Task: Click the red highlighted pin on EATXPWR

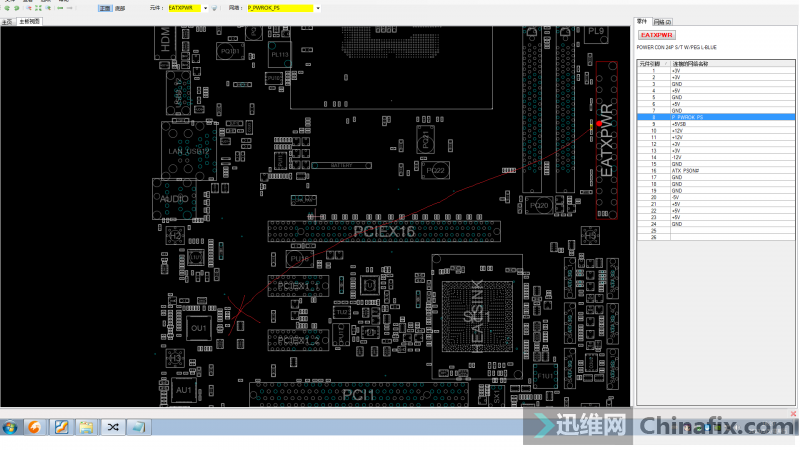Action: (599, 123)
